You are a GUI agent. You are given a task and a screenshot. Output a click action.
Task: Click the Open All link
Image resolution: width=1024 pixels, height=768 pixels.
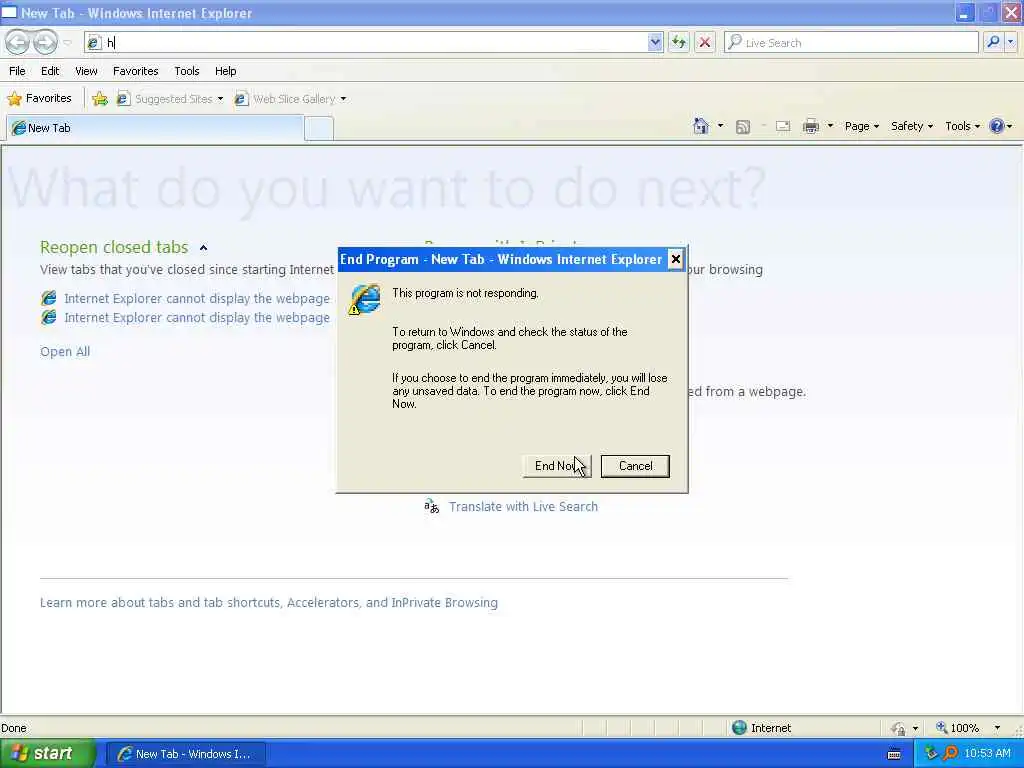(65, 351)
